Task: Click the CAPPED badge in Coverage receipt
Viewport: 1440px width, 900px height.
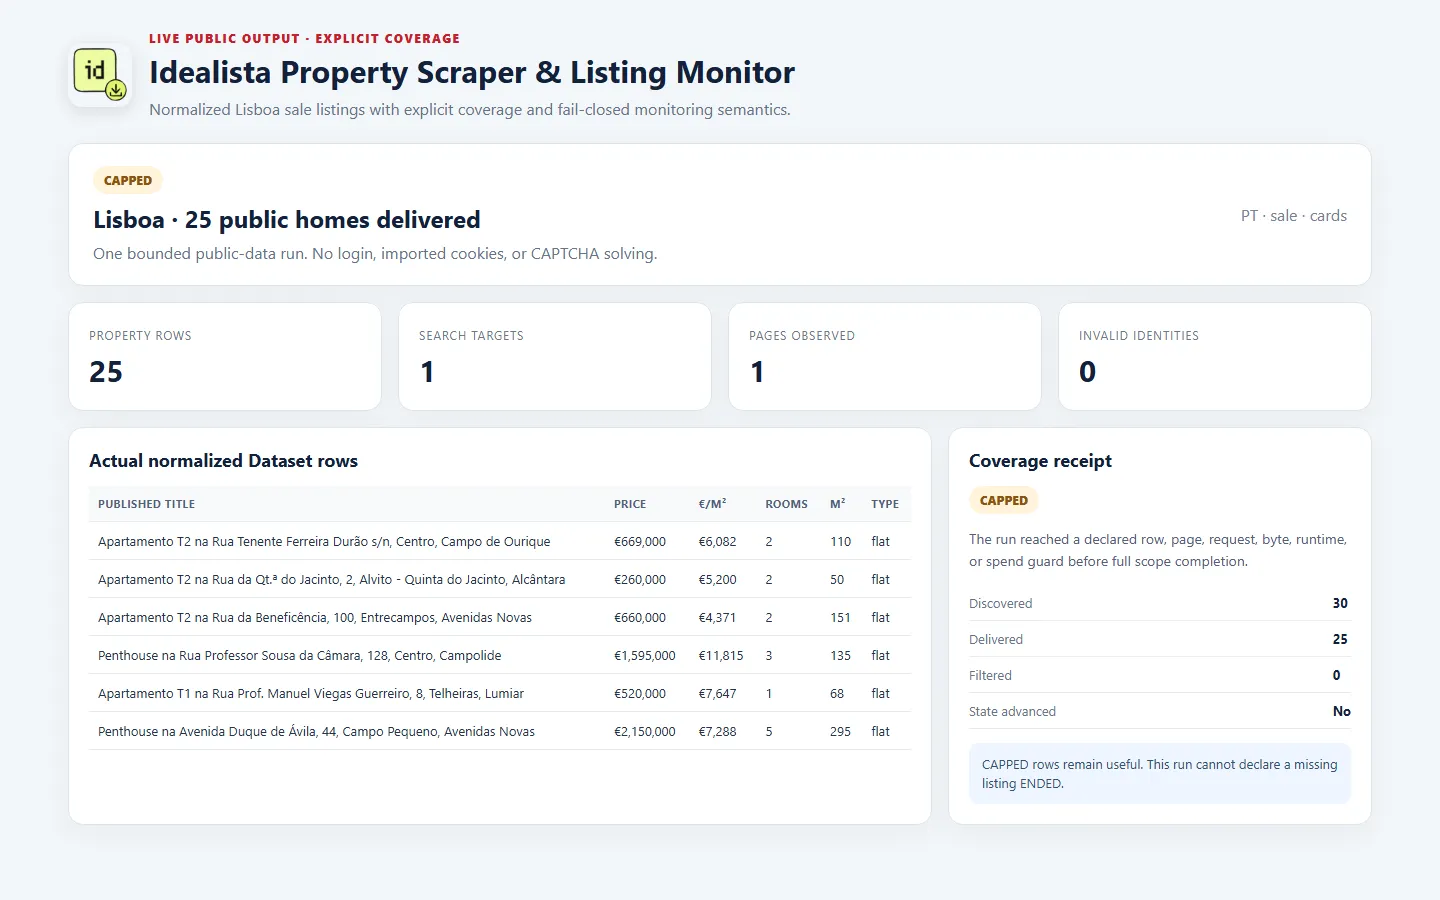Action: click(1004, 501)
